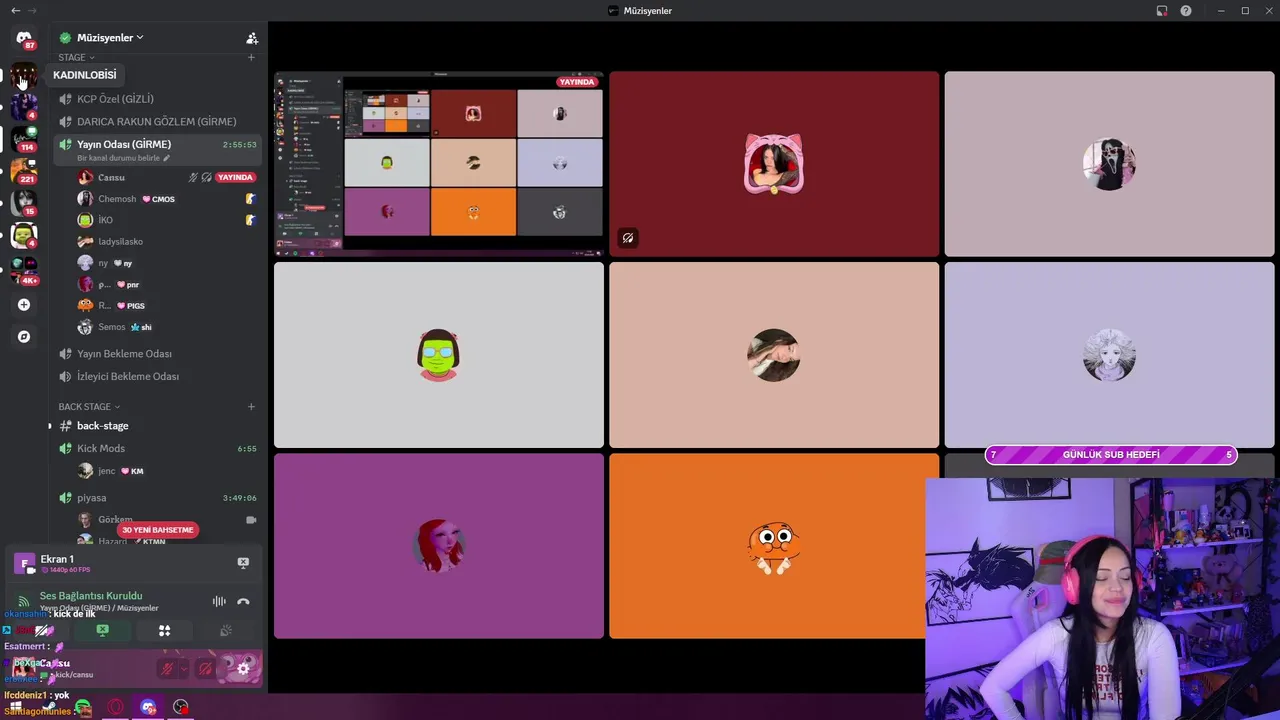Focus the green-faced avatar video tile
This screenshot has width=1280, height=720.
point(439,355)
